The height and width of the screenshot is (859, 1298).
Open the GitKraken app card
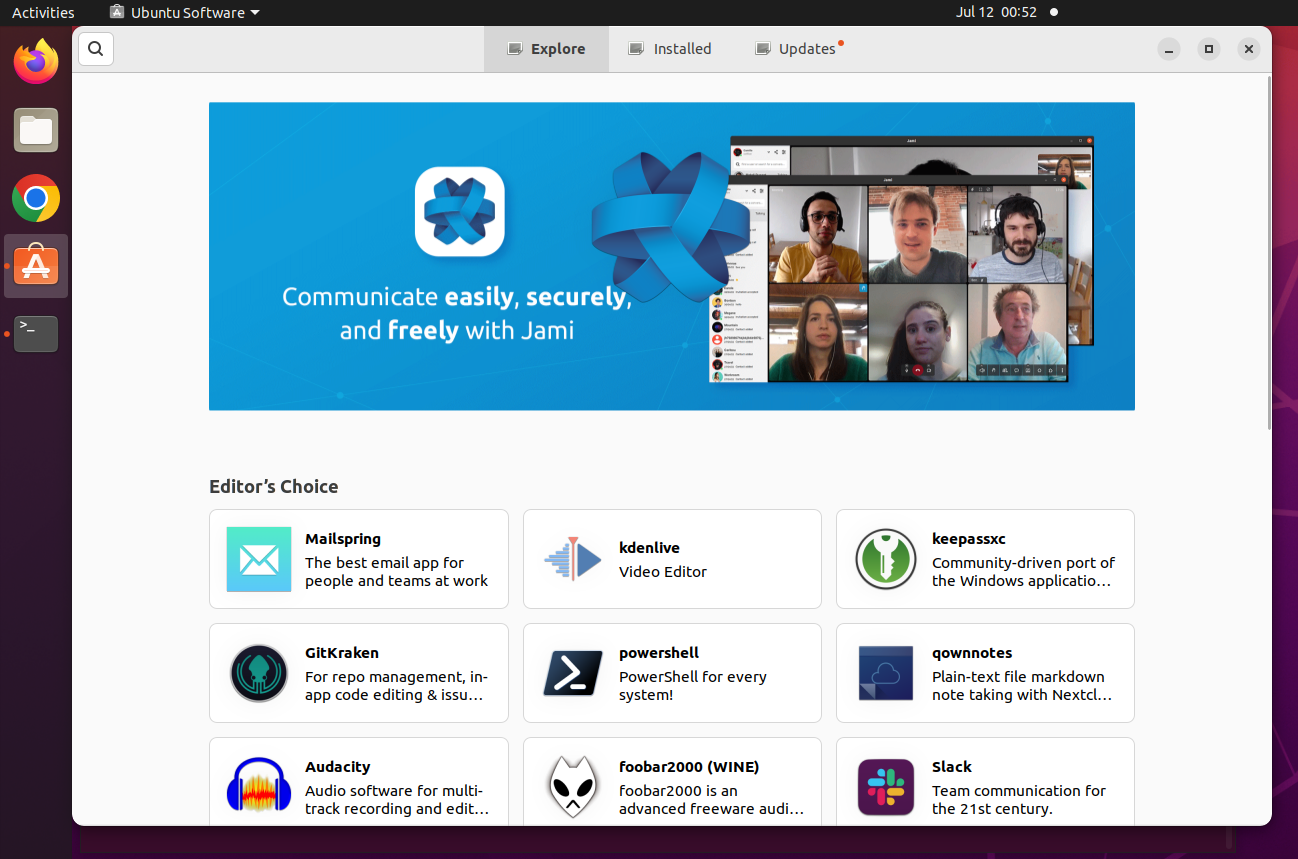point(359,673)
